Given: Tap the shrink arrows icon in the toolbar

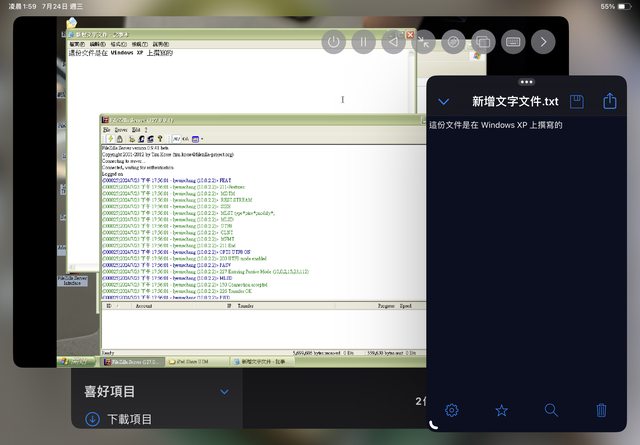Looking at the screenshot, I should tap(423, 42).
